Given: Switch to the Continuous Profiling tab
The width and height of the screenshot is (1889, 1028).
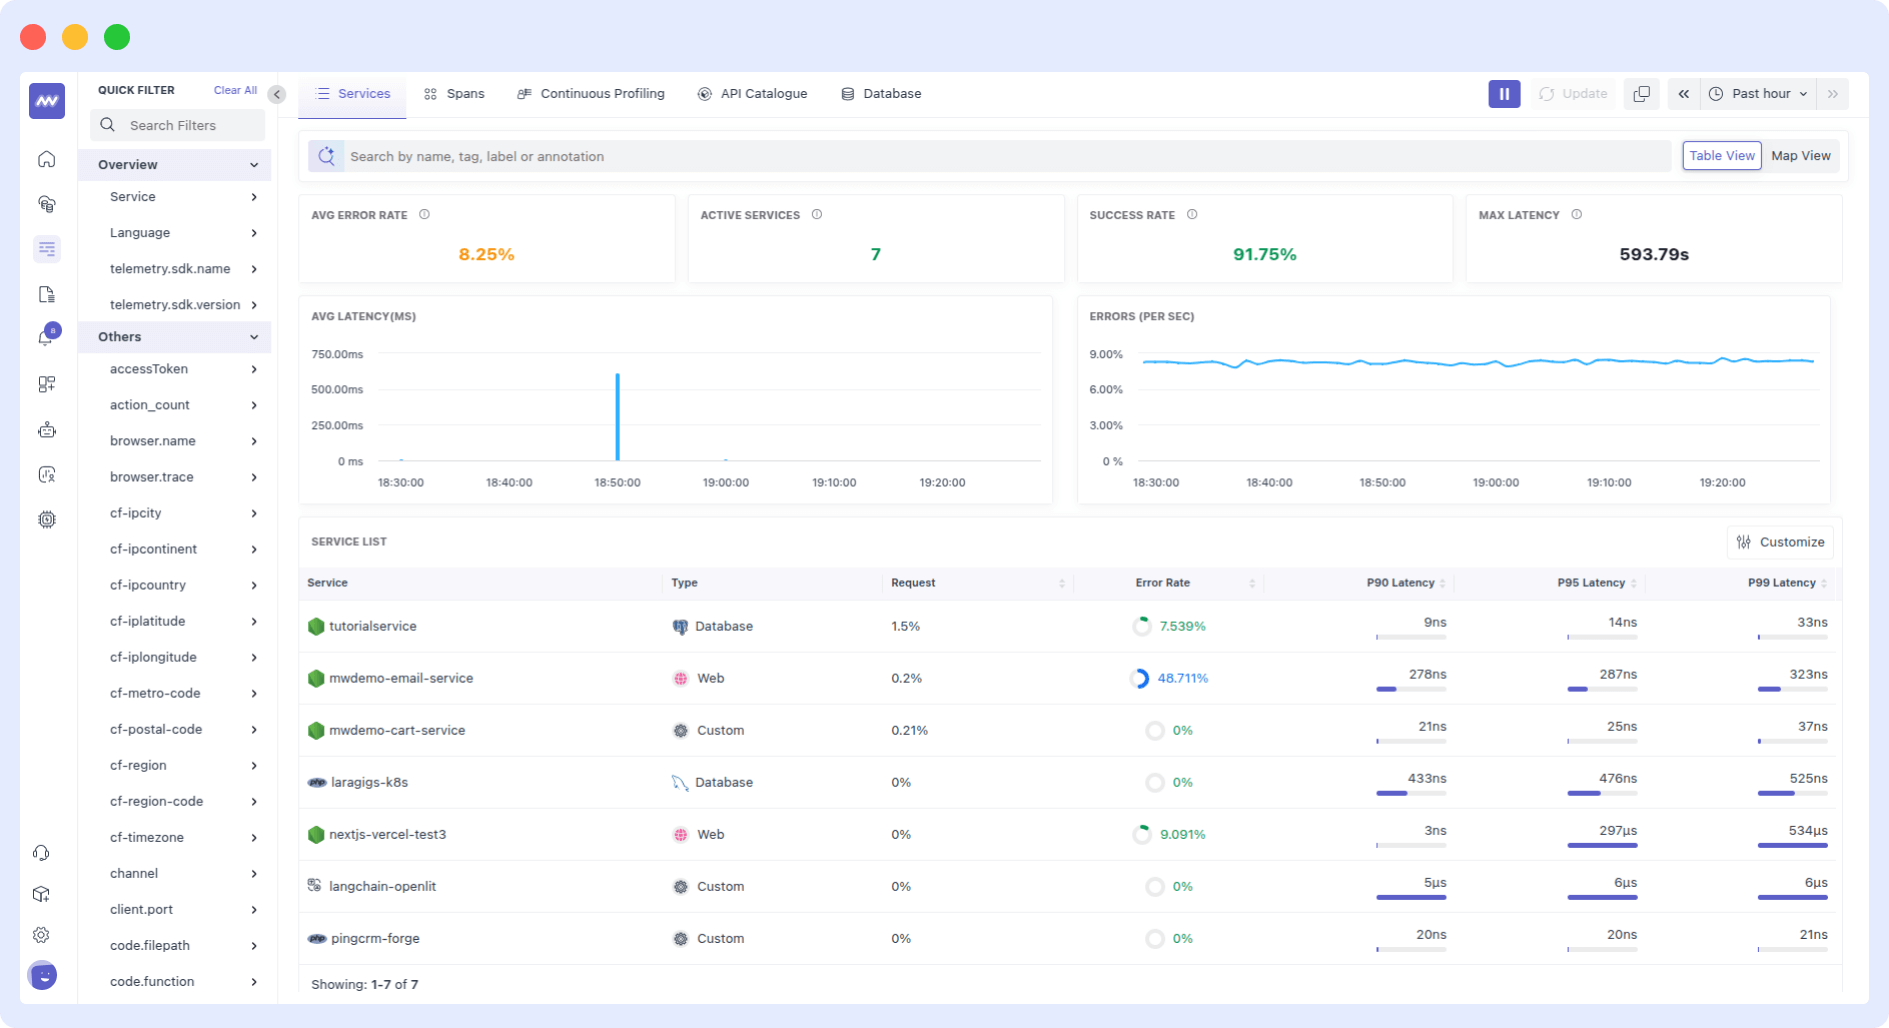Looking at the screenshot, I should coord(591,93).
